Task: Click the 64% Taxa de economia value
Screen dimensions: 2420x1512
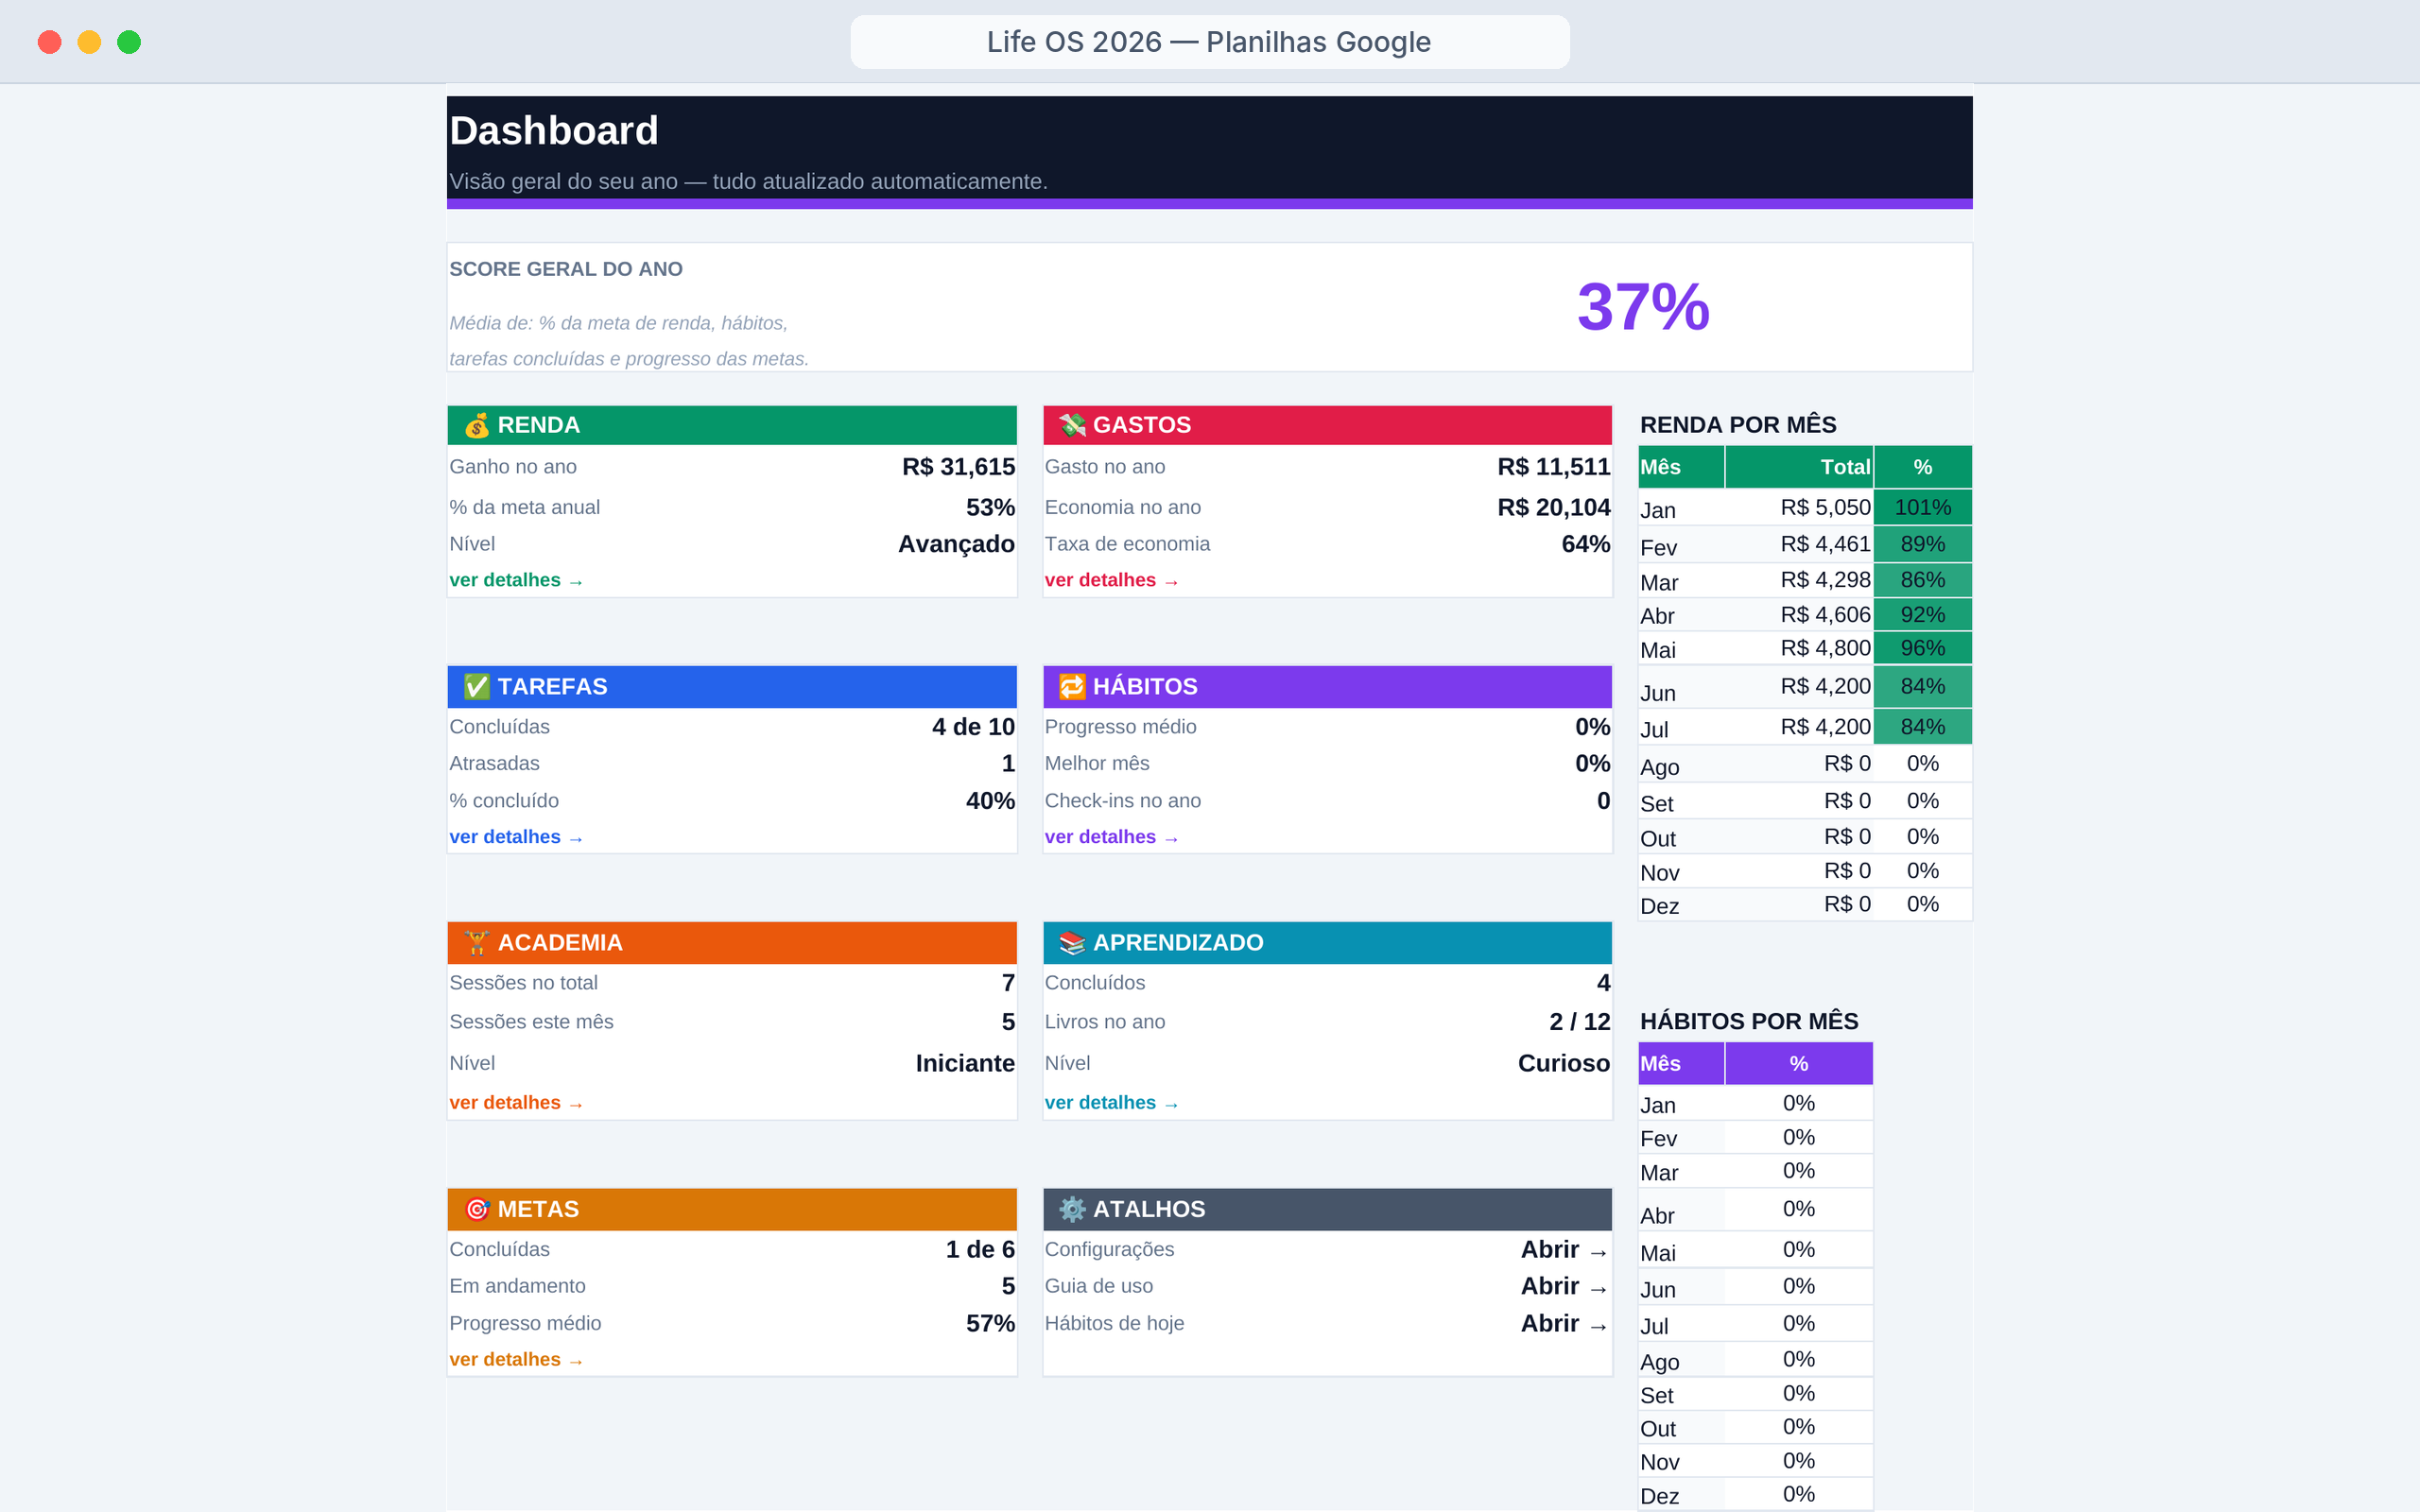Action: point(1586,544)
